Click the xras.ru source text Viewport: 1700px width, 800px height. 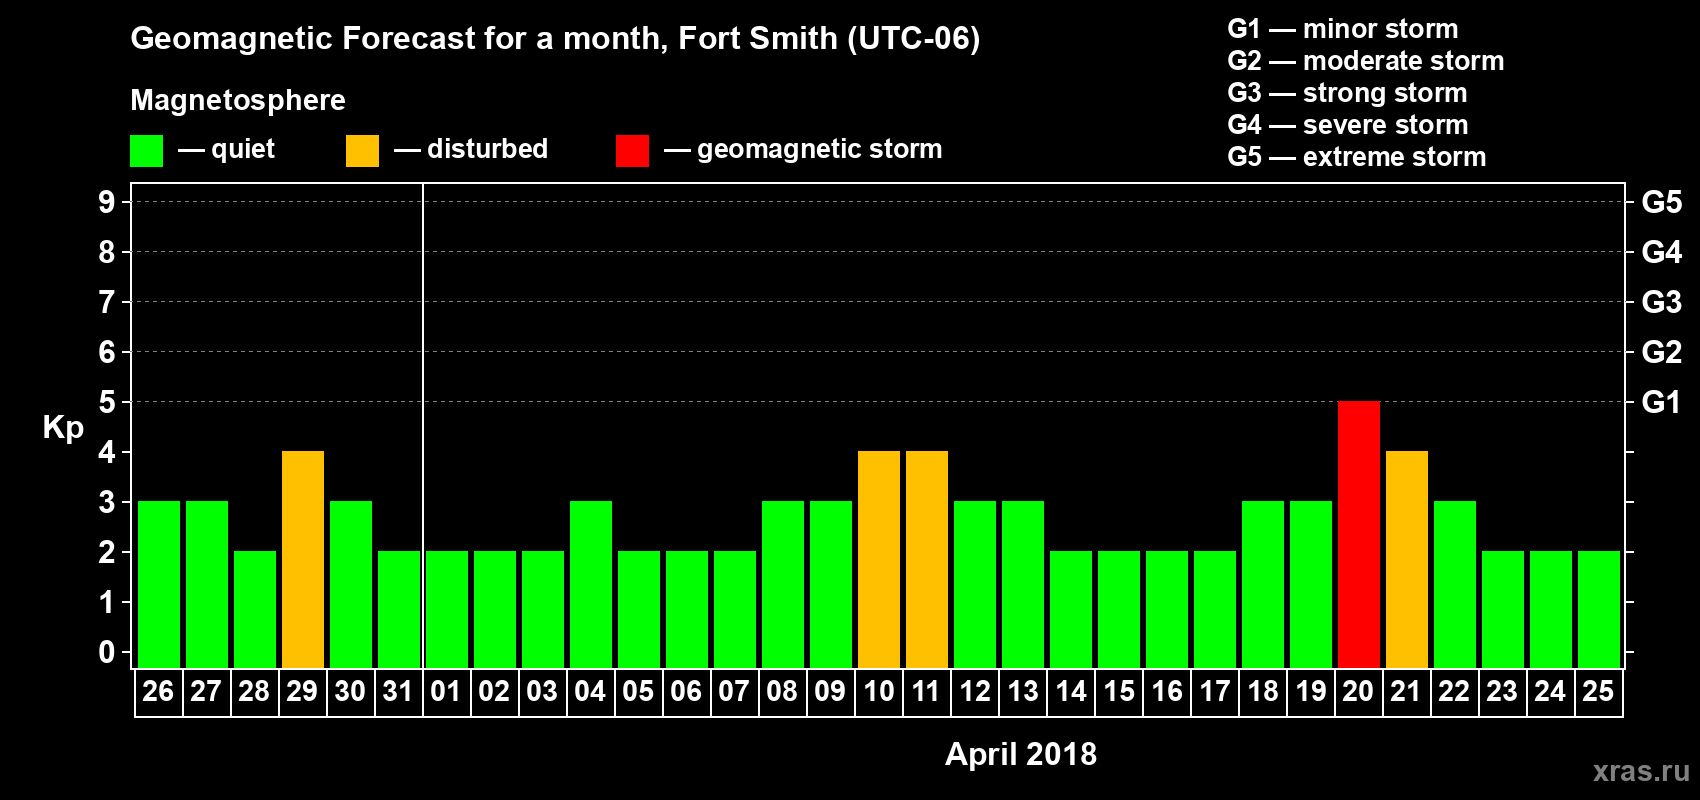point(1641,771)
